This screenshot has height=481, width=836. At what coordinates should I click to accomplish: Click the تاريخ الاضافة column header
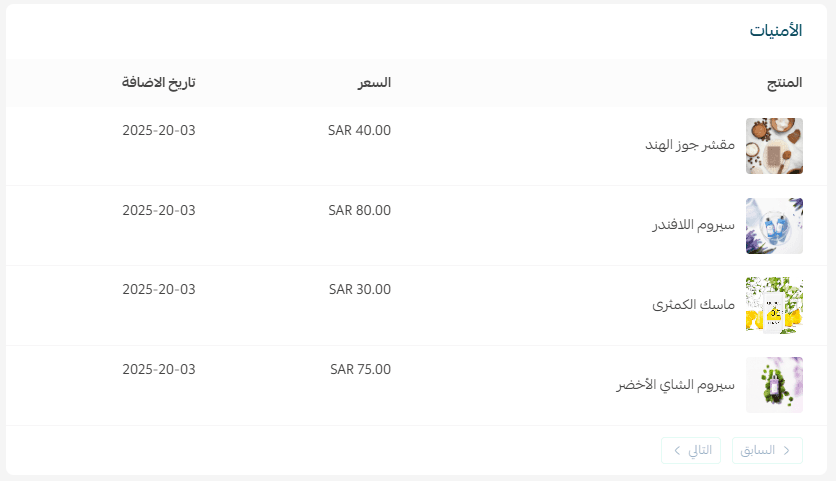click(x=159, y=82)
